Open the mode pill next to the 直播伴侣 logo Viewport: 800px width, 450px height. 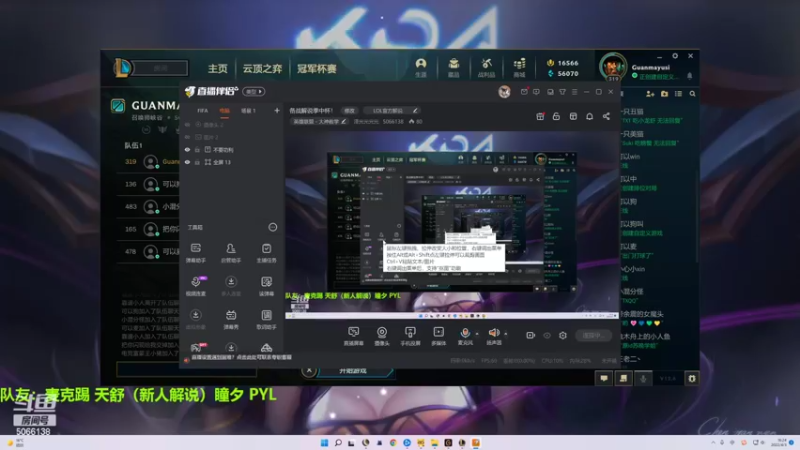[254, 92]
